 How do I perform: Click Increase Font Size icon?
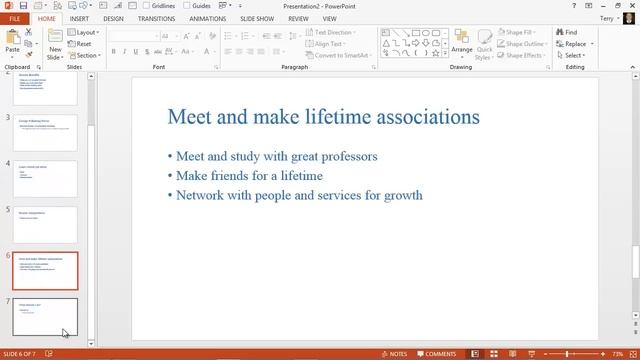(187, 36)
